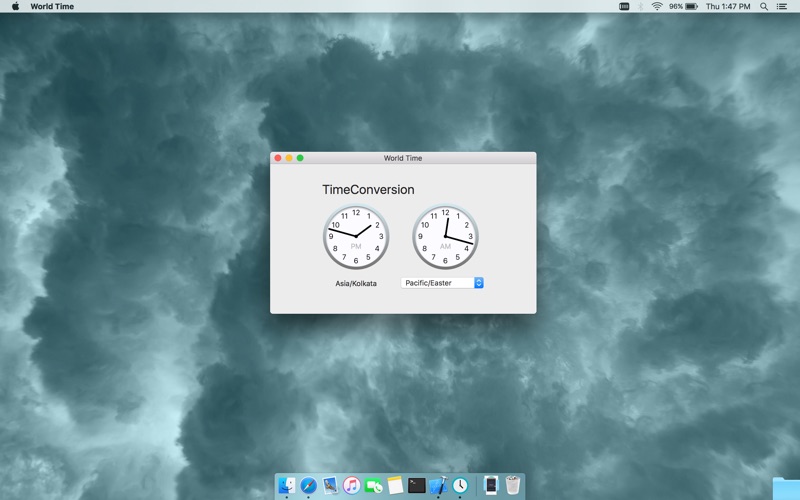Open Wi-Fi status menu

click(x=657, y=6)
